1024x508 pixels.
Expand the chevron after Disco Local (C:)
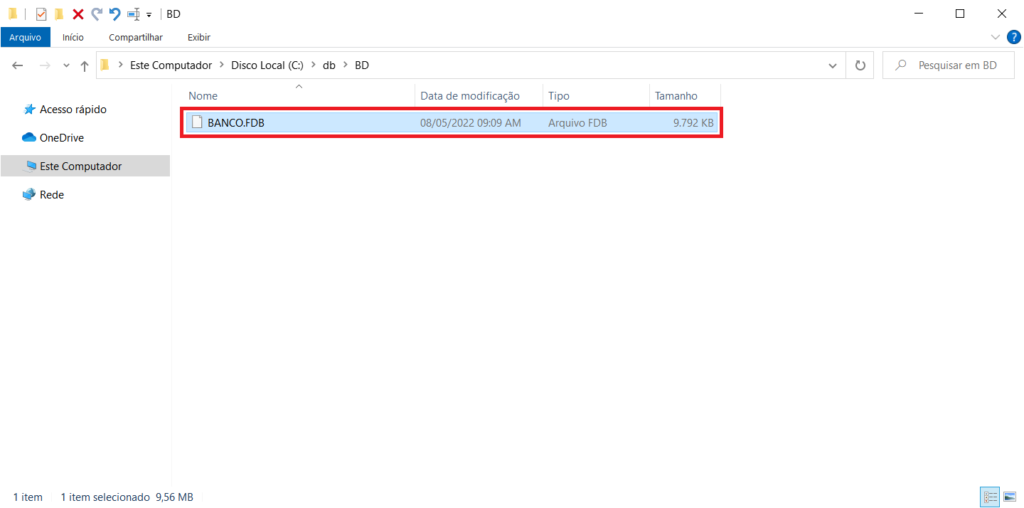click(313, 65)
